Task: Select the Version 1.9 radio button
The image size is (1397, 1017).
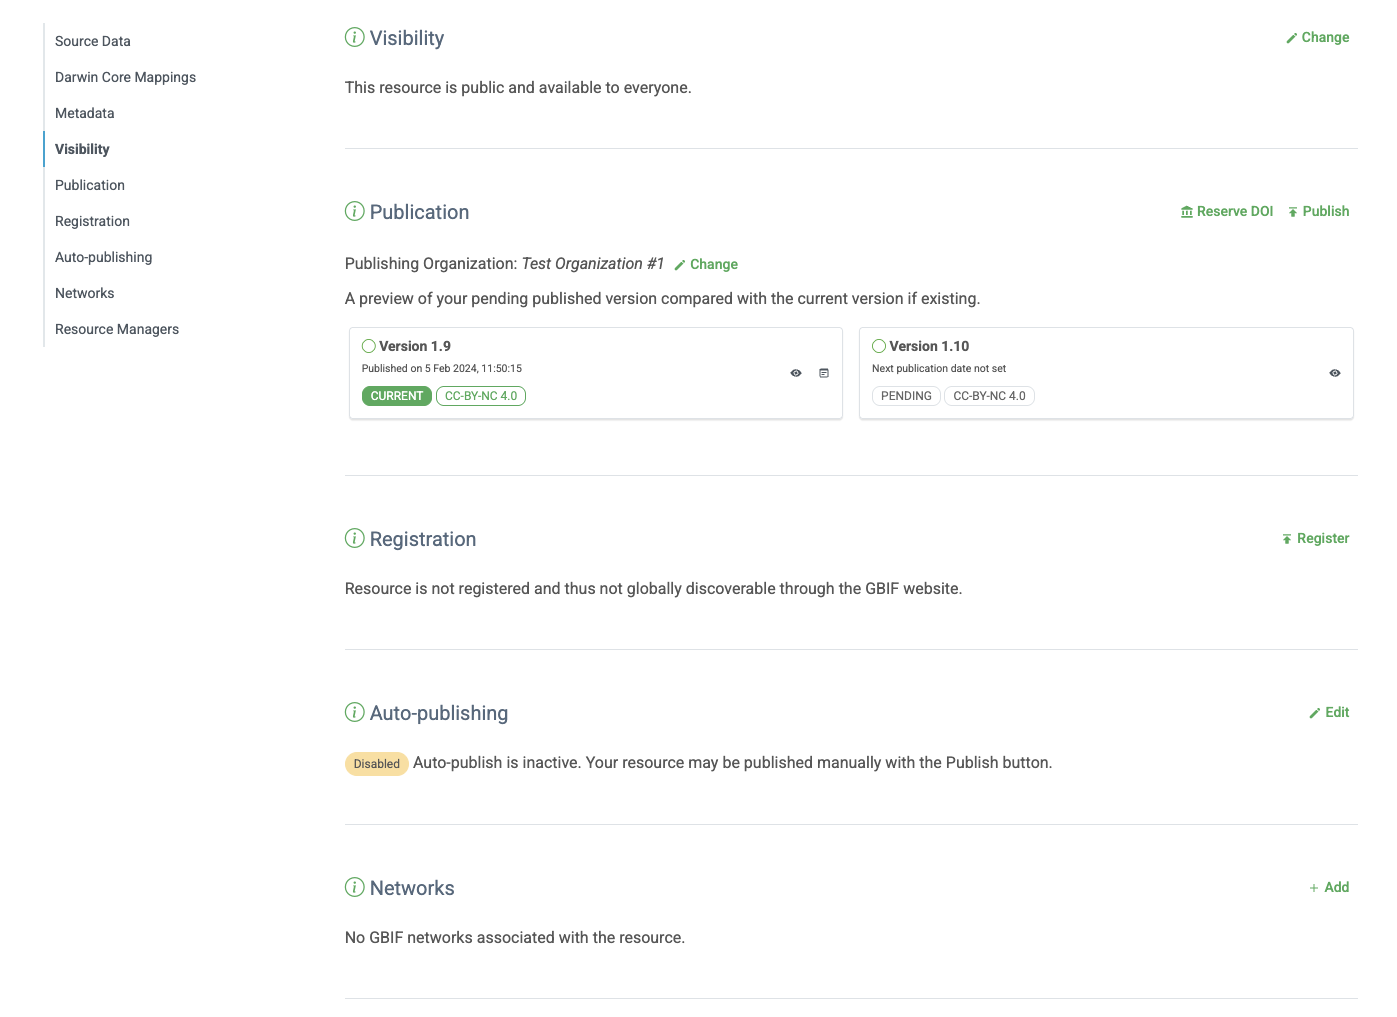Action: (x=368, y=345)
